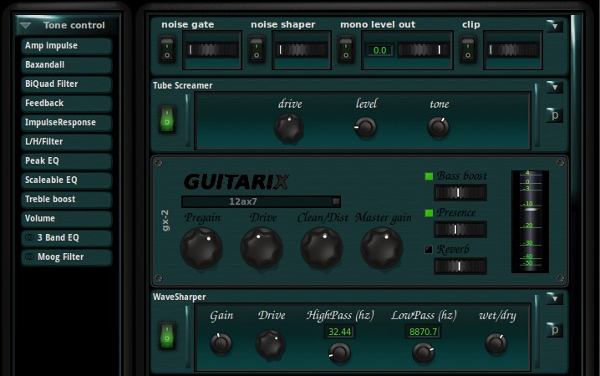Screen dimensions: 600x376
Task: Click the Guitarix Pregain knob
Action: (201, 248)
